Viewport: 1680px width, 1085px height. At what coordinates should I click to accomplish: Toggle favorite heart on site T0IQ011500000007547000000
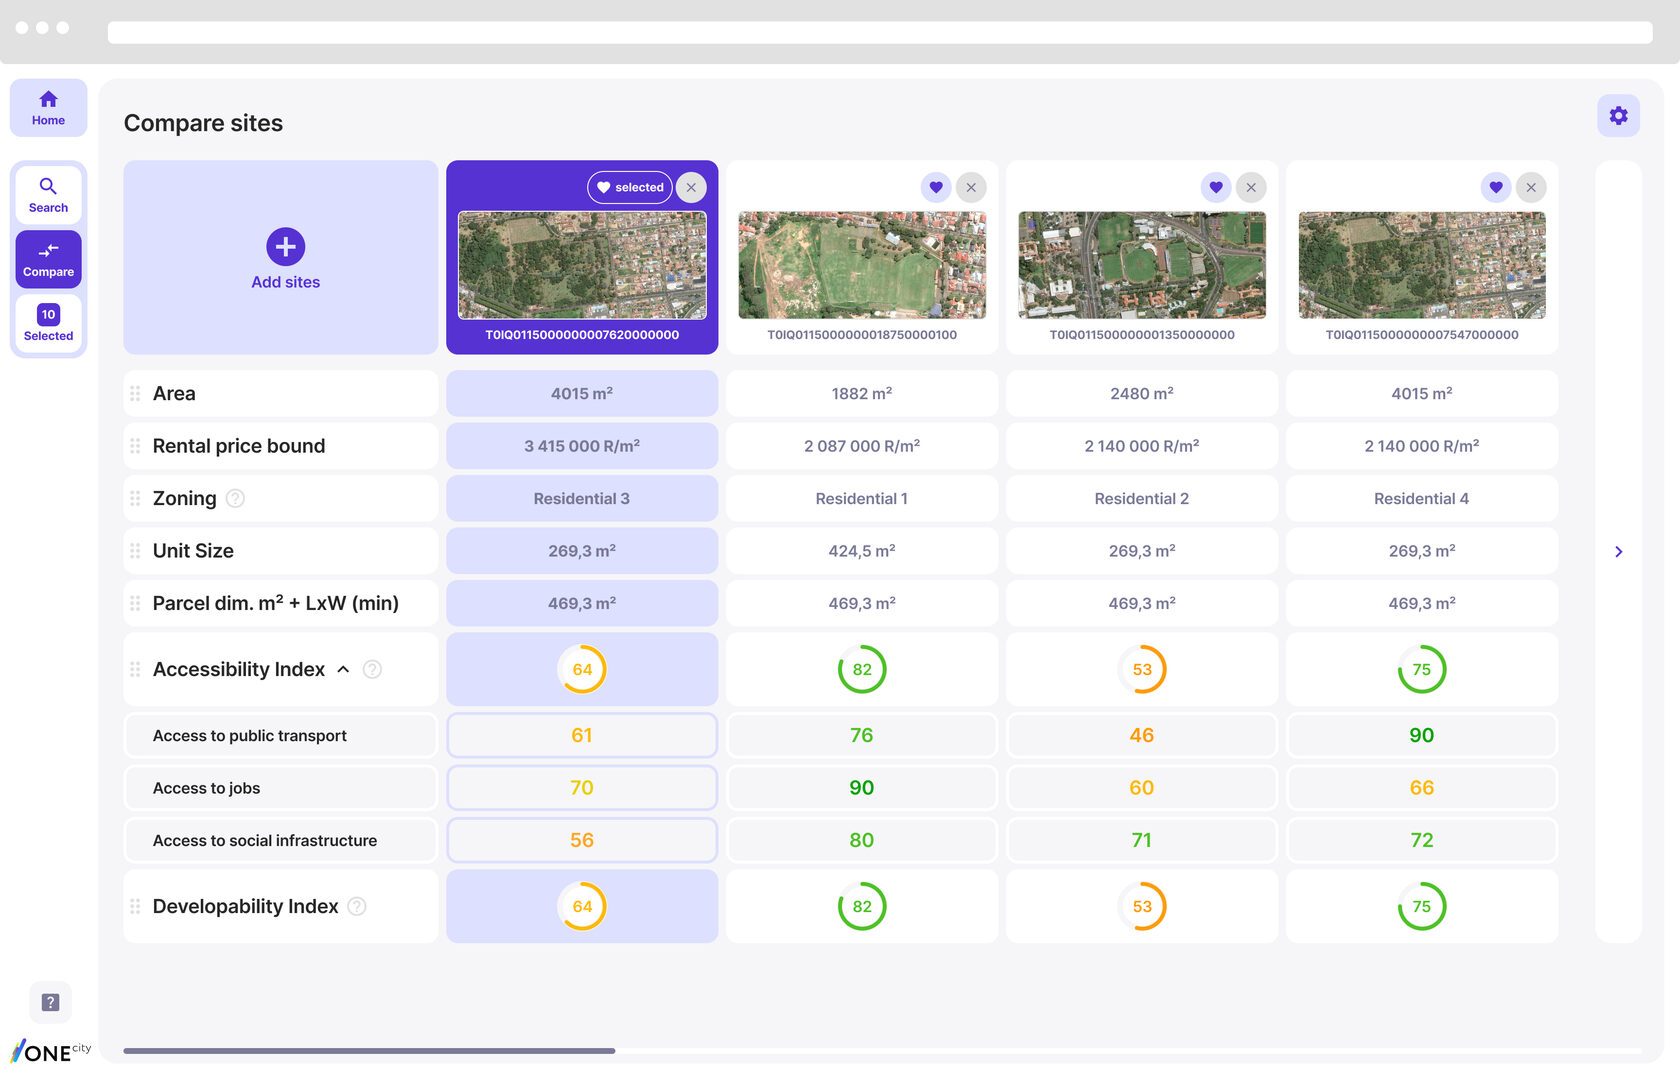coord(1496,187)
